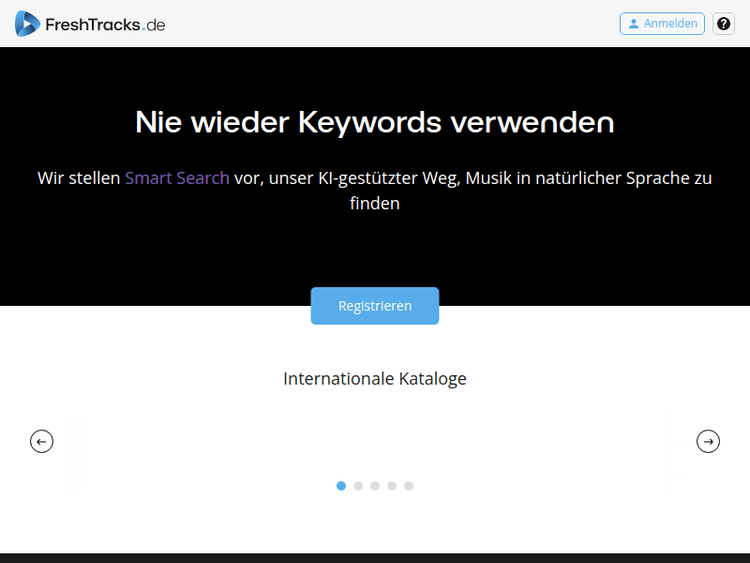Jump to the third carousel dot
The height and width of the screenshot is (563, 750).
tap(375, 486)
